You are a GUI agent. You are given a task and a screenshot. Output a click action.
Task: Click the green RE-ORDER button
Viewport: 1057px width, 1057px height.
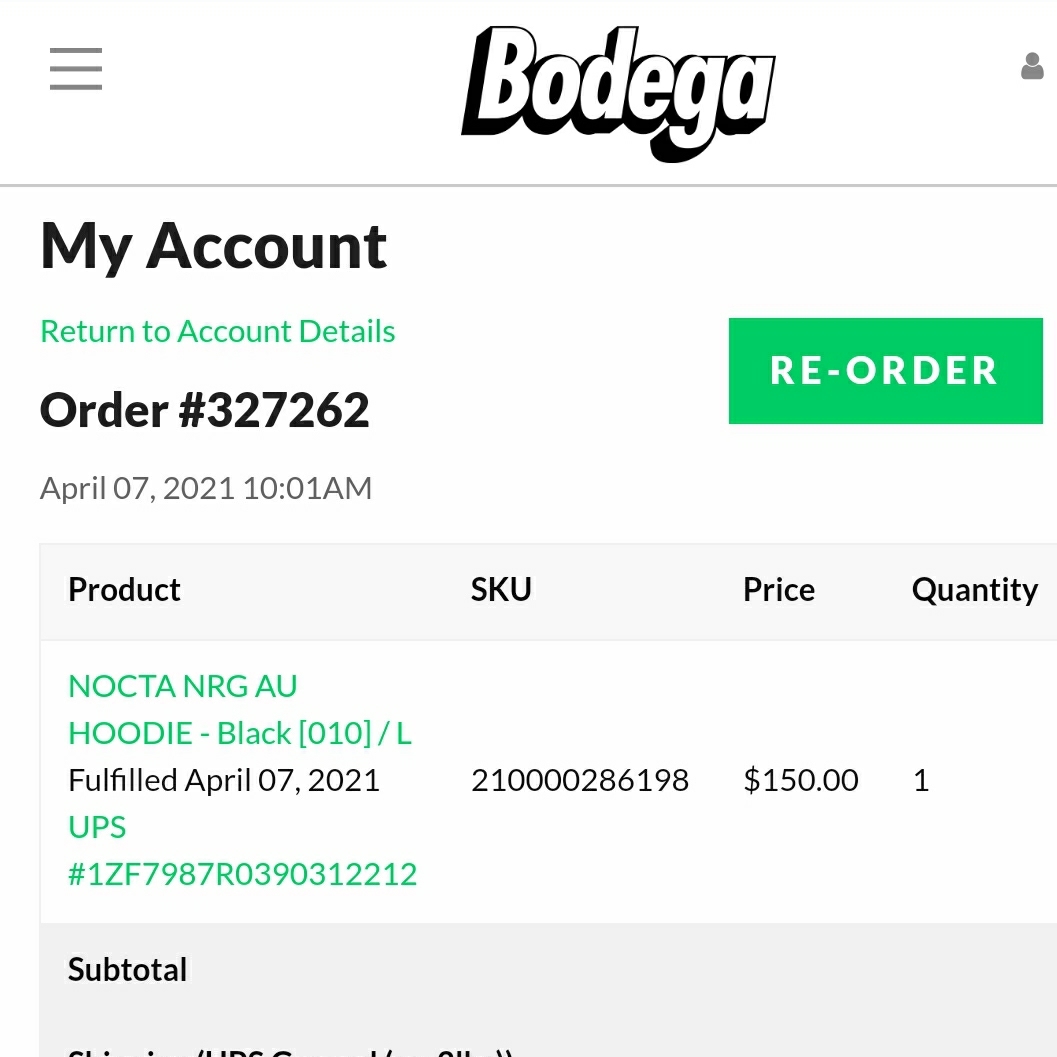coord(885,371)
